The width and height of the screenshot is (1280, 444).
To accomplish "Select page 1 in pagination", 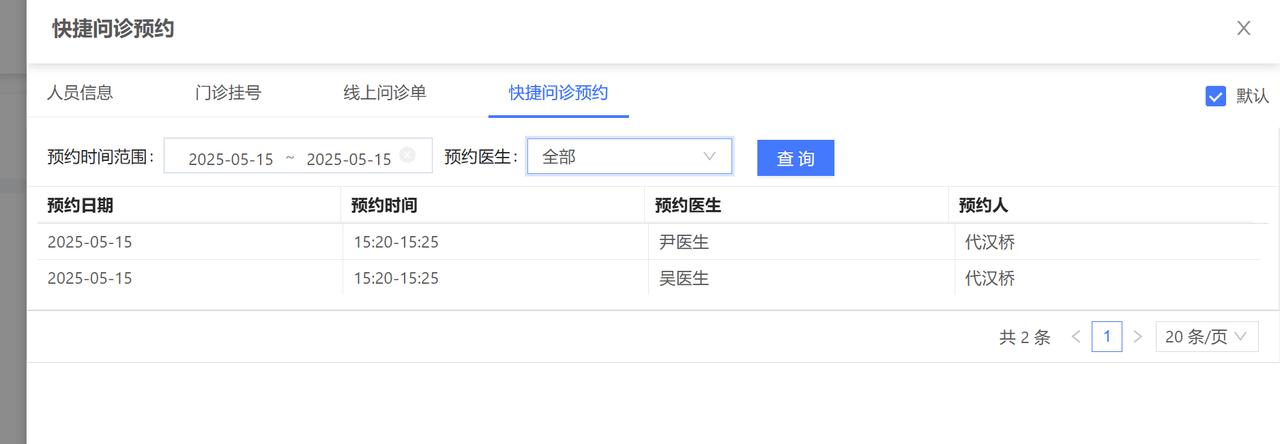I will [1106, 337].
